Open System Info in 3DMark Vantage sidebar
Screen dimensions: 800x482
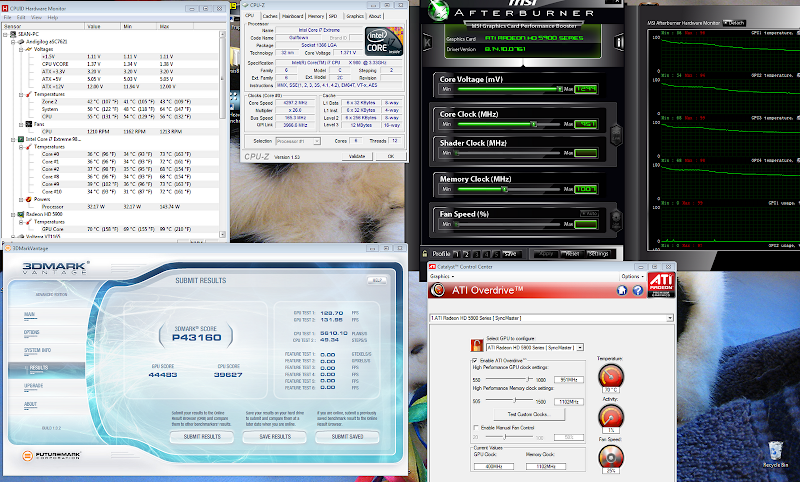pyautogui.click(x=37, y=350)
